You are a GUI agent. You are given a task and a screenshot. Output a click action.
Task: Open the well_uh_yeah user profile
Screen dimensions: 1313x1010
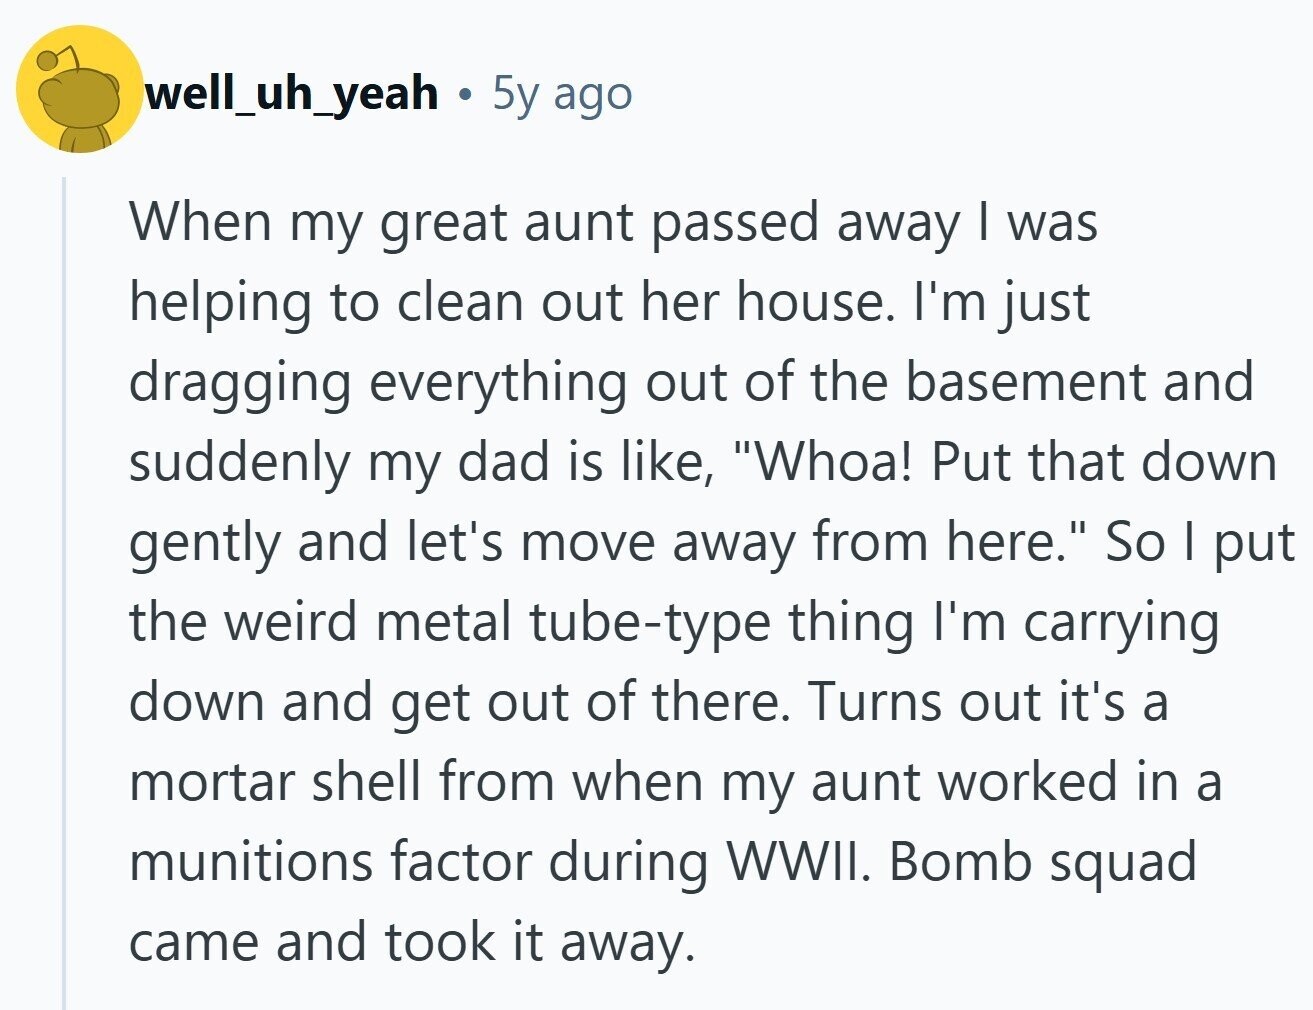pyautogui.click(x=292, y=93)
